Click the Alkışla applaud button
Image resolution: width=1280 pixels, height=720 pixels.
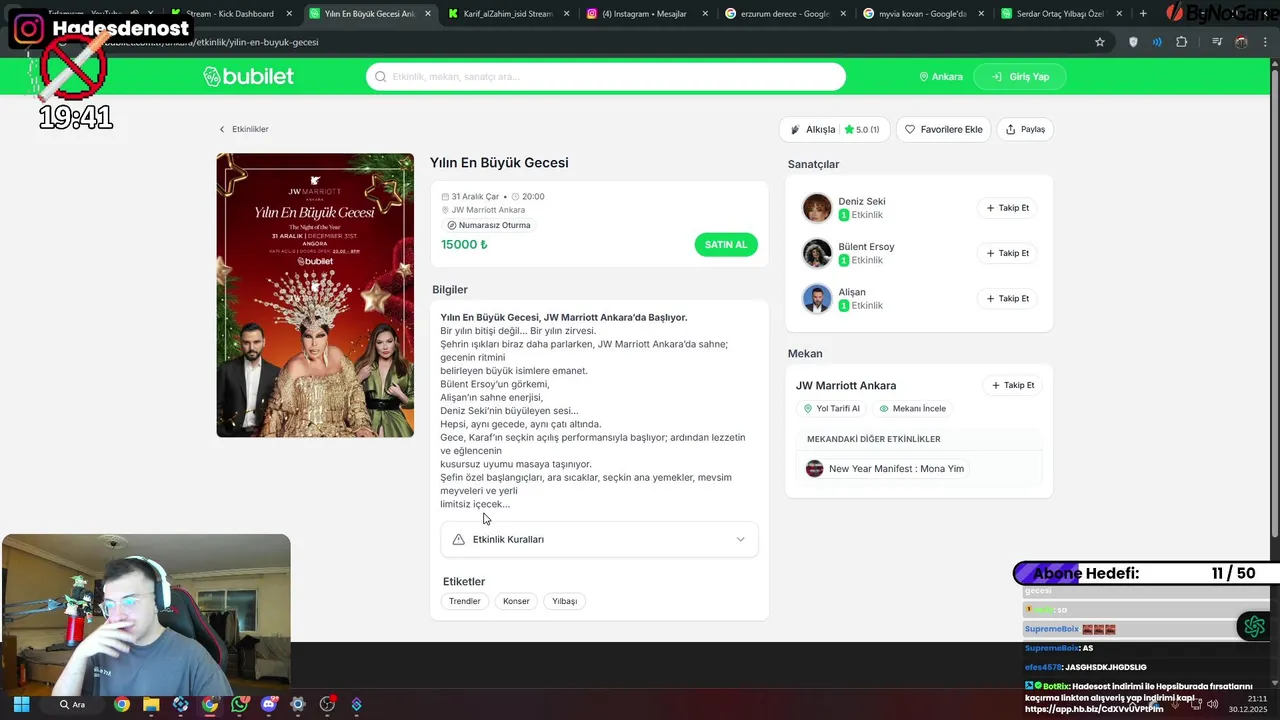[x=833, y=129]
